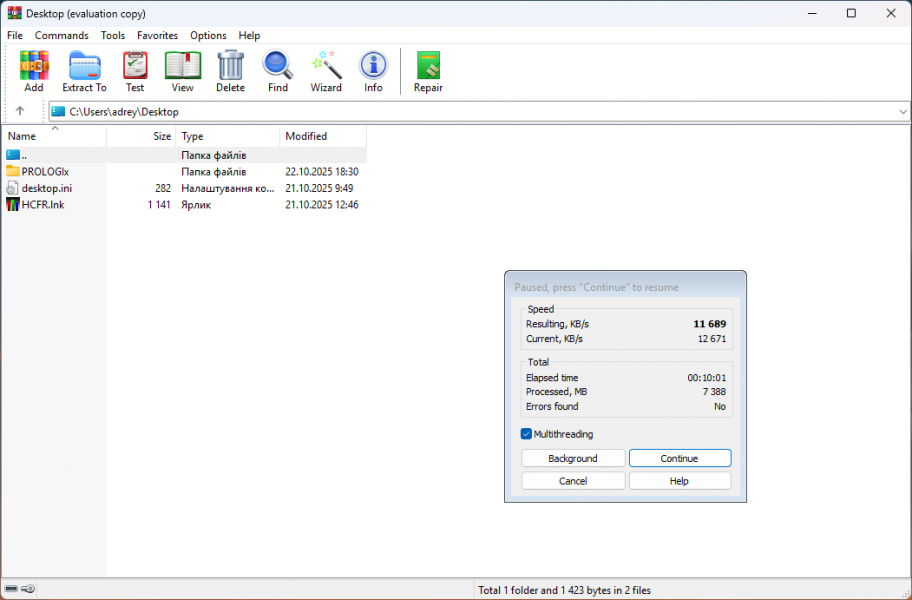Image resolution: width=912 pixels, height=600 pixels.
Task: Click the Repair toolbar icon
Action: [428, 67]
